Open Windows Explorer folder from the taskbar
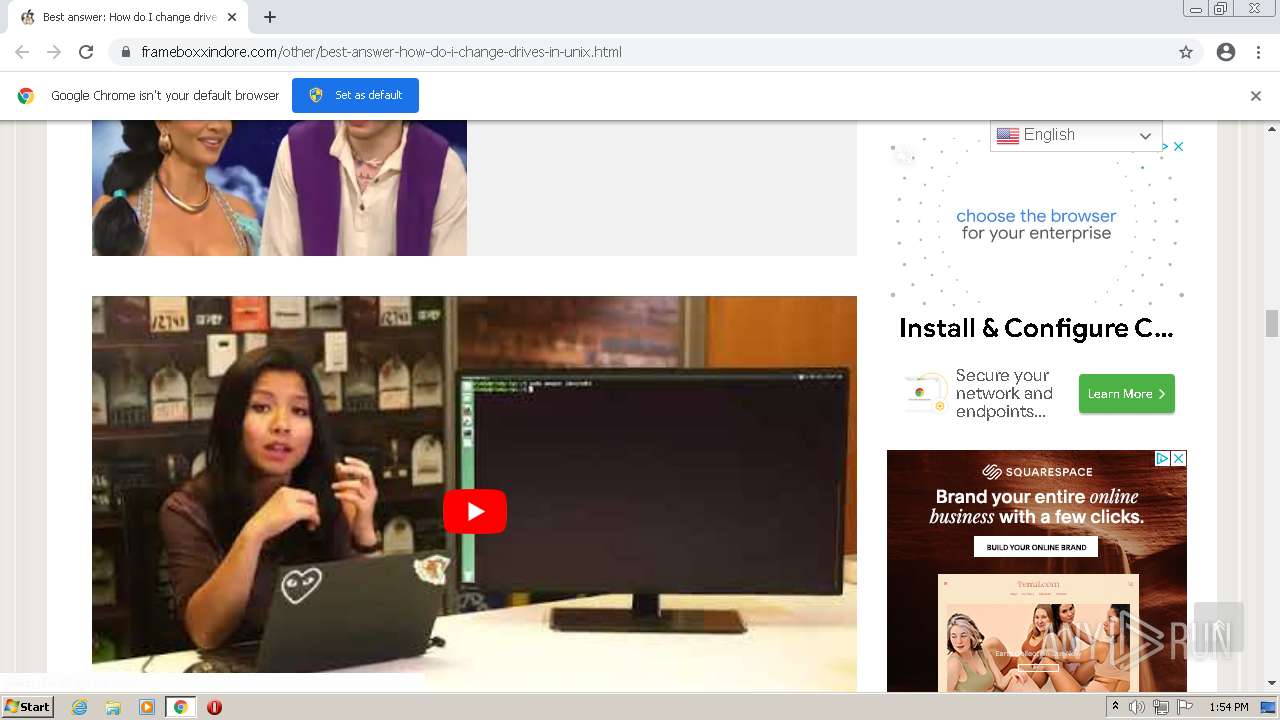 coord(113,707)
